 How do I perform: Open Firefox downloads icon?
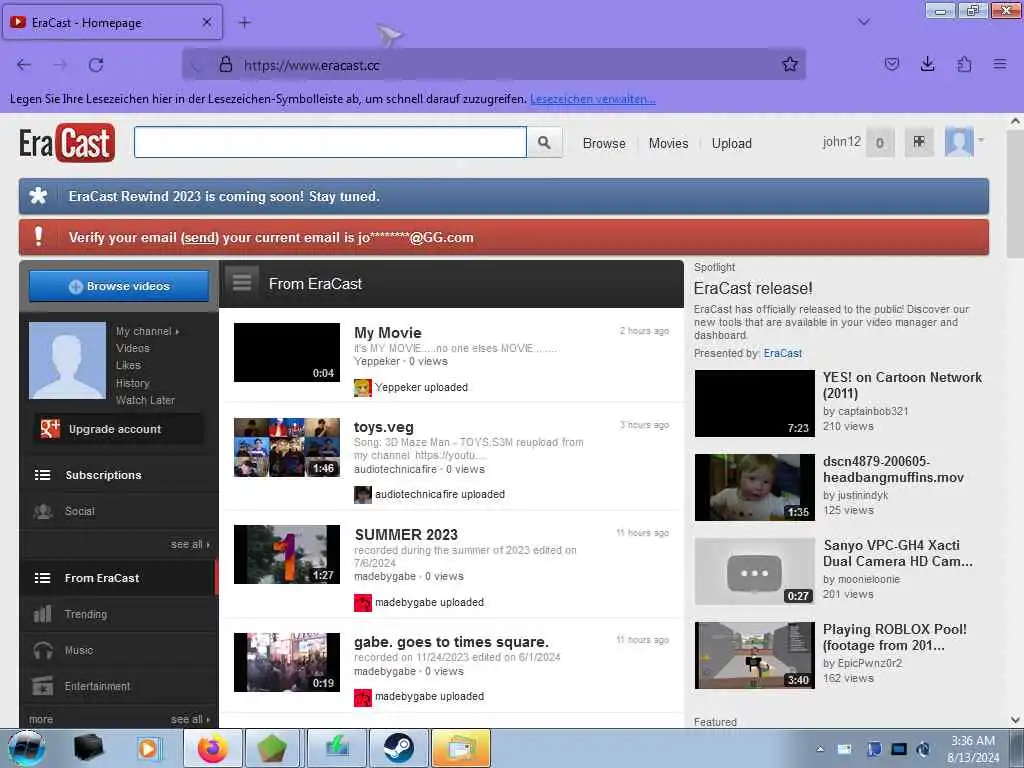coord(927,64)
